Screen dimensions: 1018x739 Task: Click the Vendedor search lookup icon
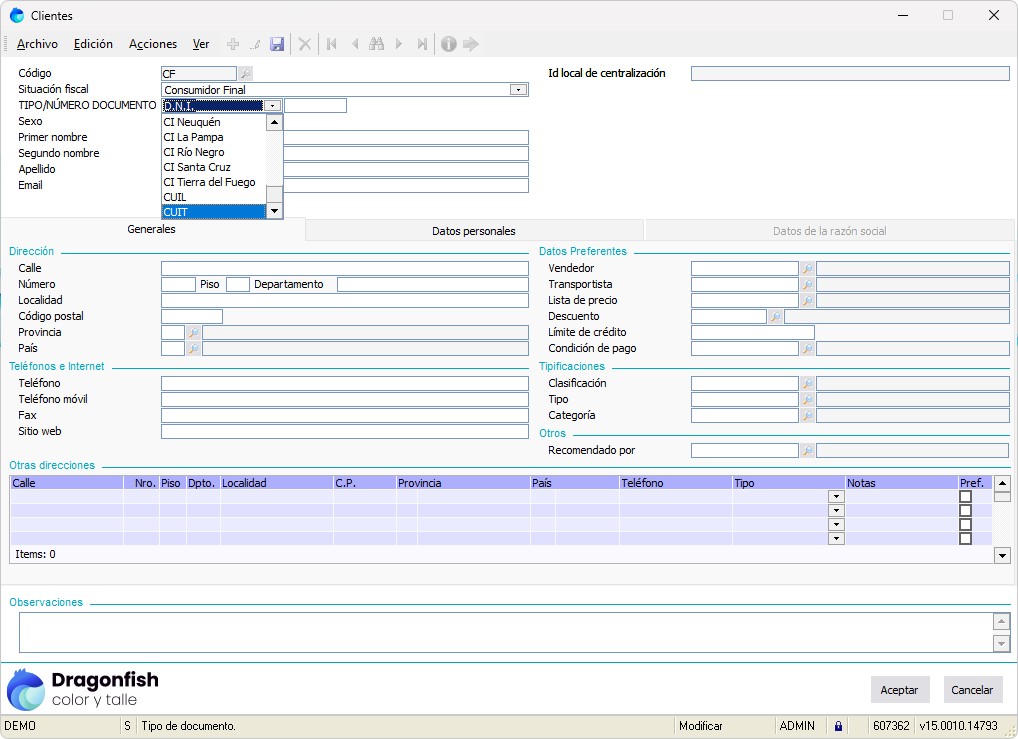[x=807, y=269]
